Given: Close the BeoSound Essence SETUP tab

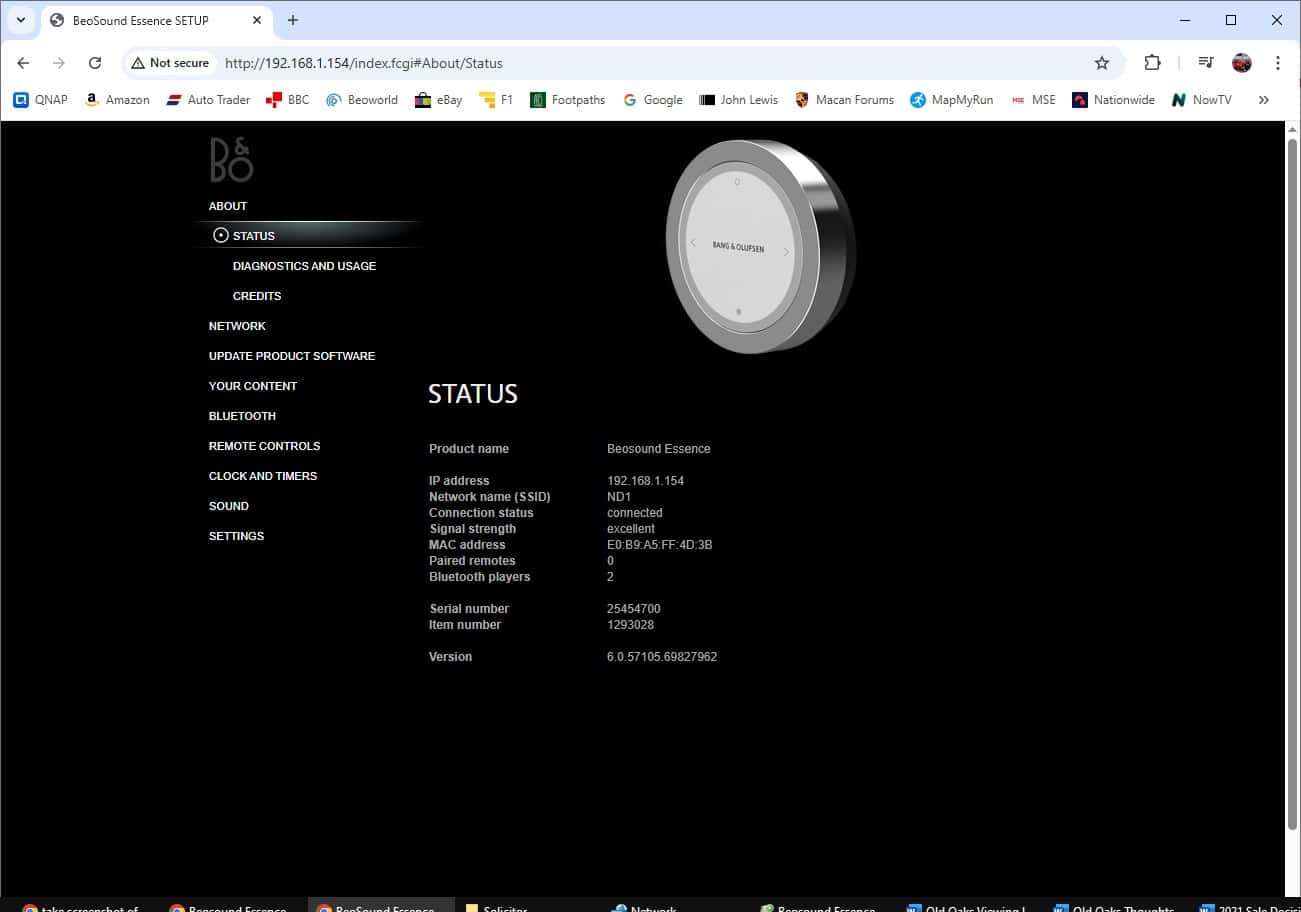Looking at the screenshot, I should coord(257,20).
